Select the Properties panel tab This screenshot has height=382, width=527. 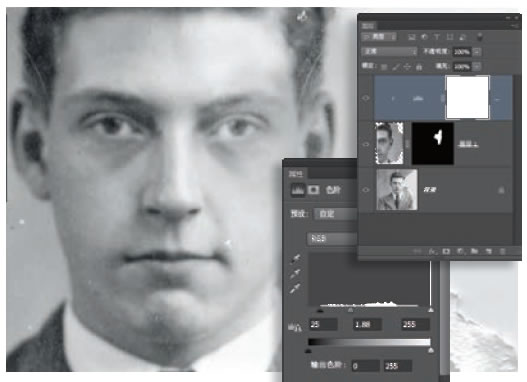[x=296, y=174]
